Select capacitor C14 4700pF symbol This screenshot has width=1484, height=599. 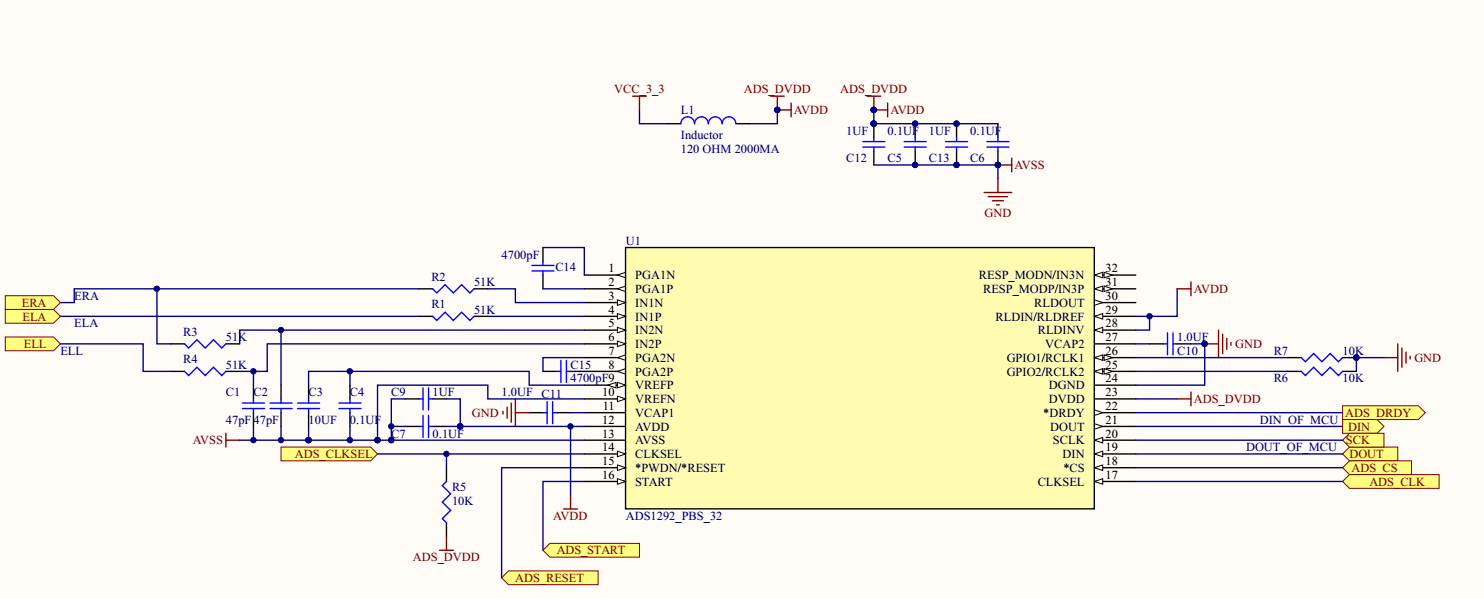[x=544, y=268]
